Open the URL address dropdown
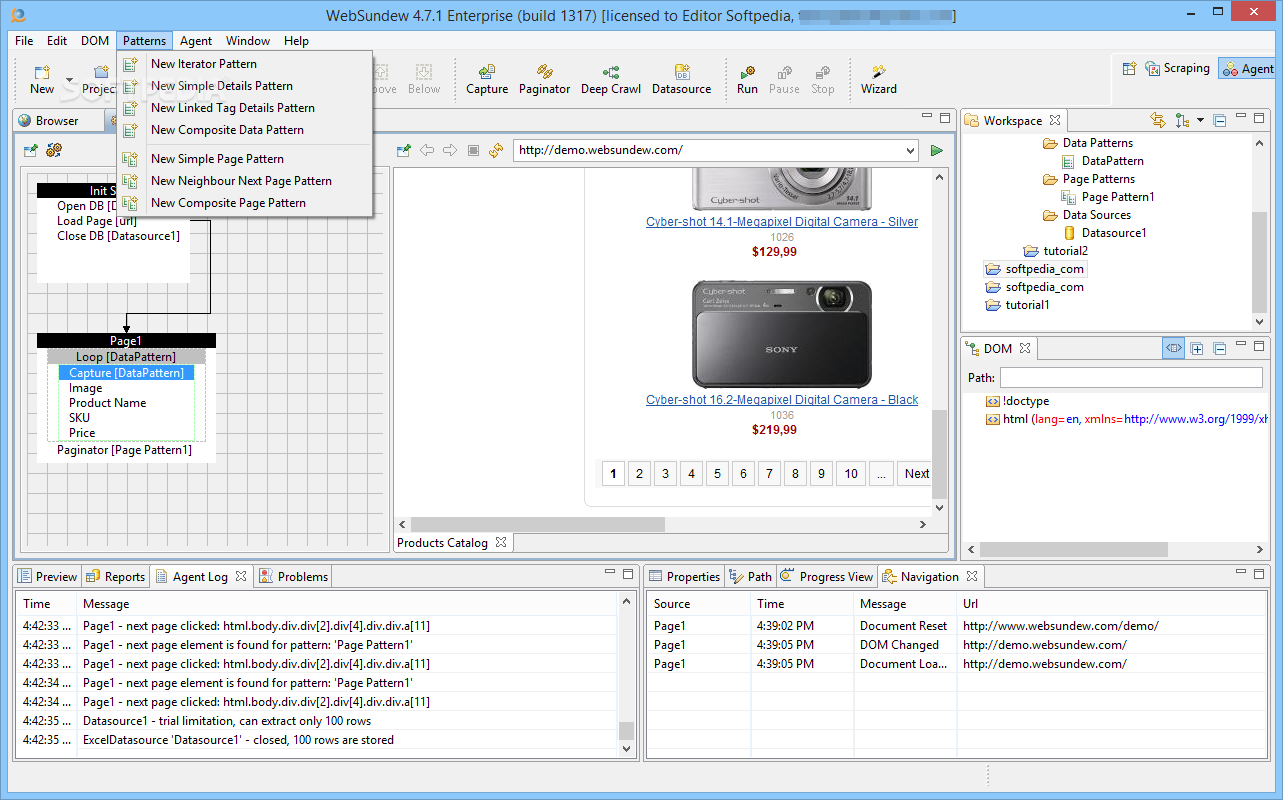Viewport: 1283px width, 800px height. tap(908, 151)
